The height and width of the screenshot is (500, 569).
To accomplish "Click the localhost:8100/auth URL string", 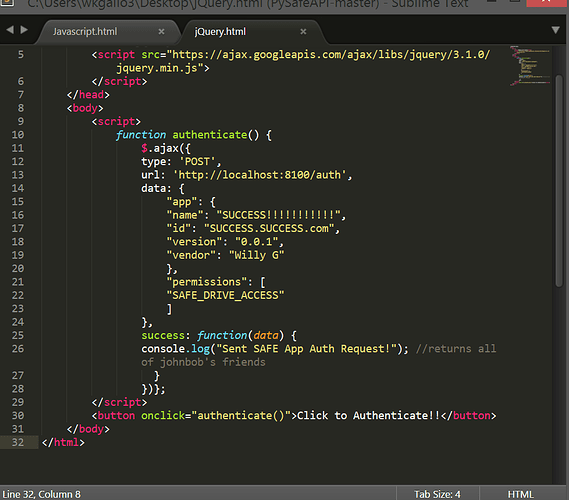I will click(259, 175).
